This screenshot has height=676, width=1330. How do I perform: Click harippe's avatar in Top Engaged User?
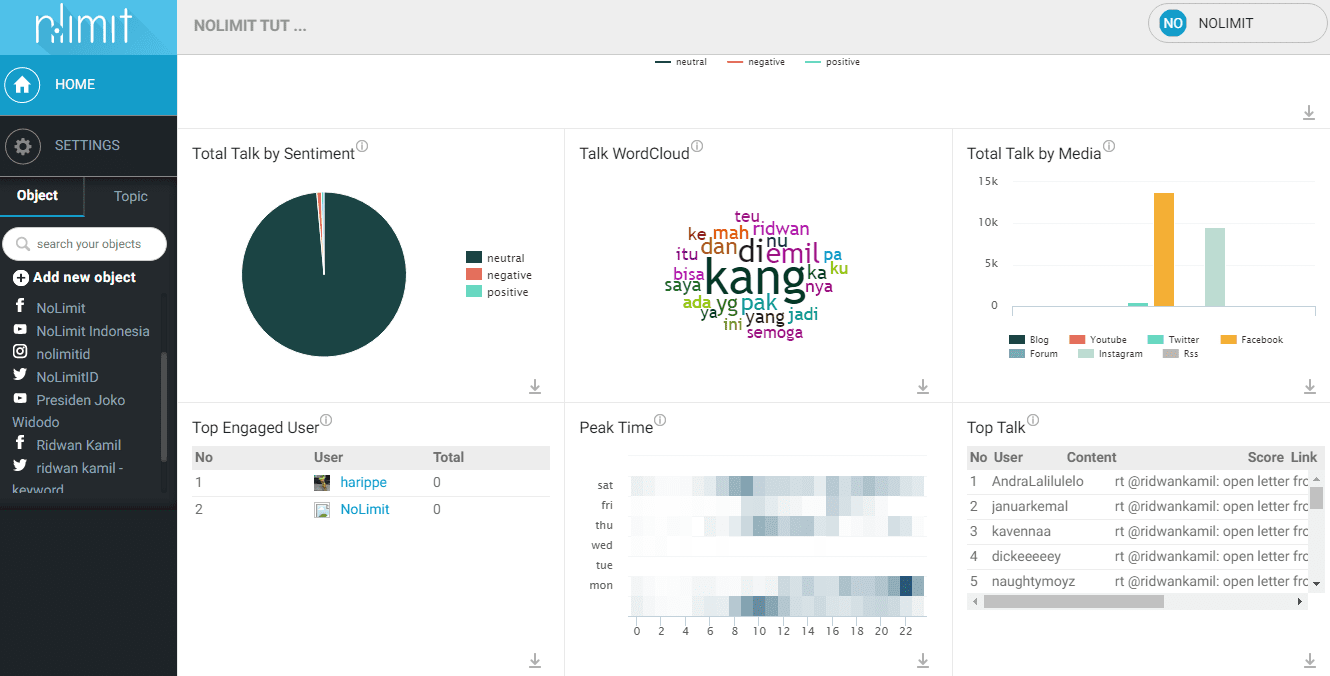point(322,483)
